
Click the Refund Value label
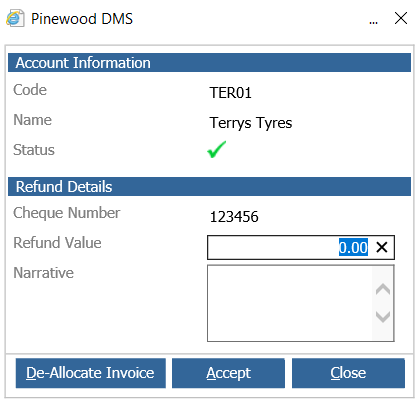57,243
